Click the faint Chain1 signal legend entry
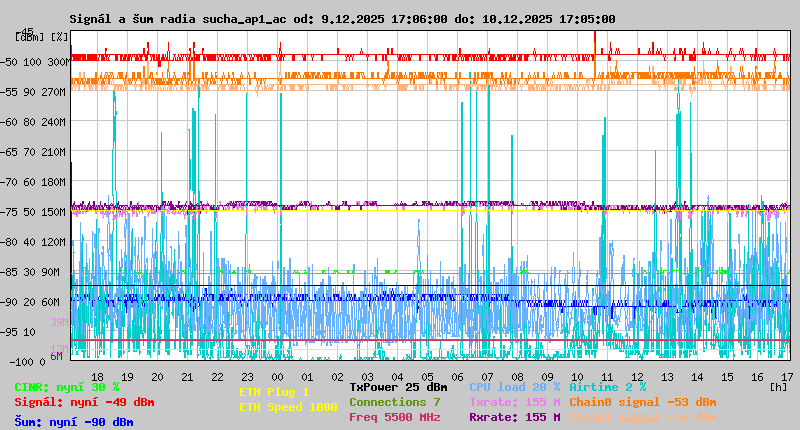Viewport: 800px width, 430px height. click(x=642, y=417)
